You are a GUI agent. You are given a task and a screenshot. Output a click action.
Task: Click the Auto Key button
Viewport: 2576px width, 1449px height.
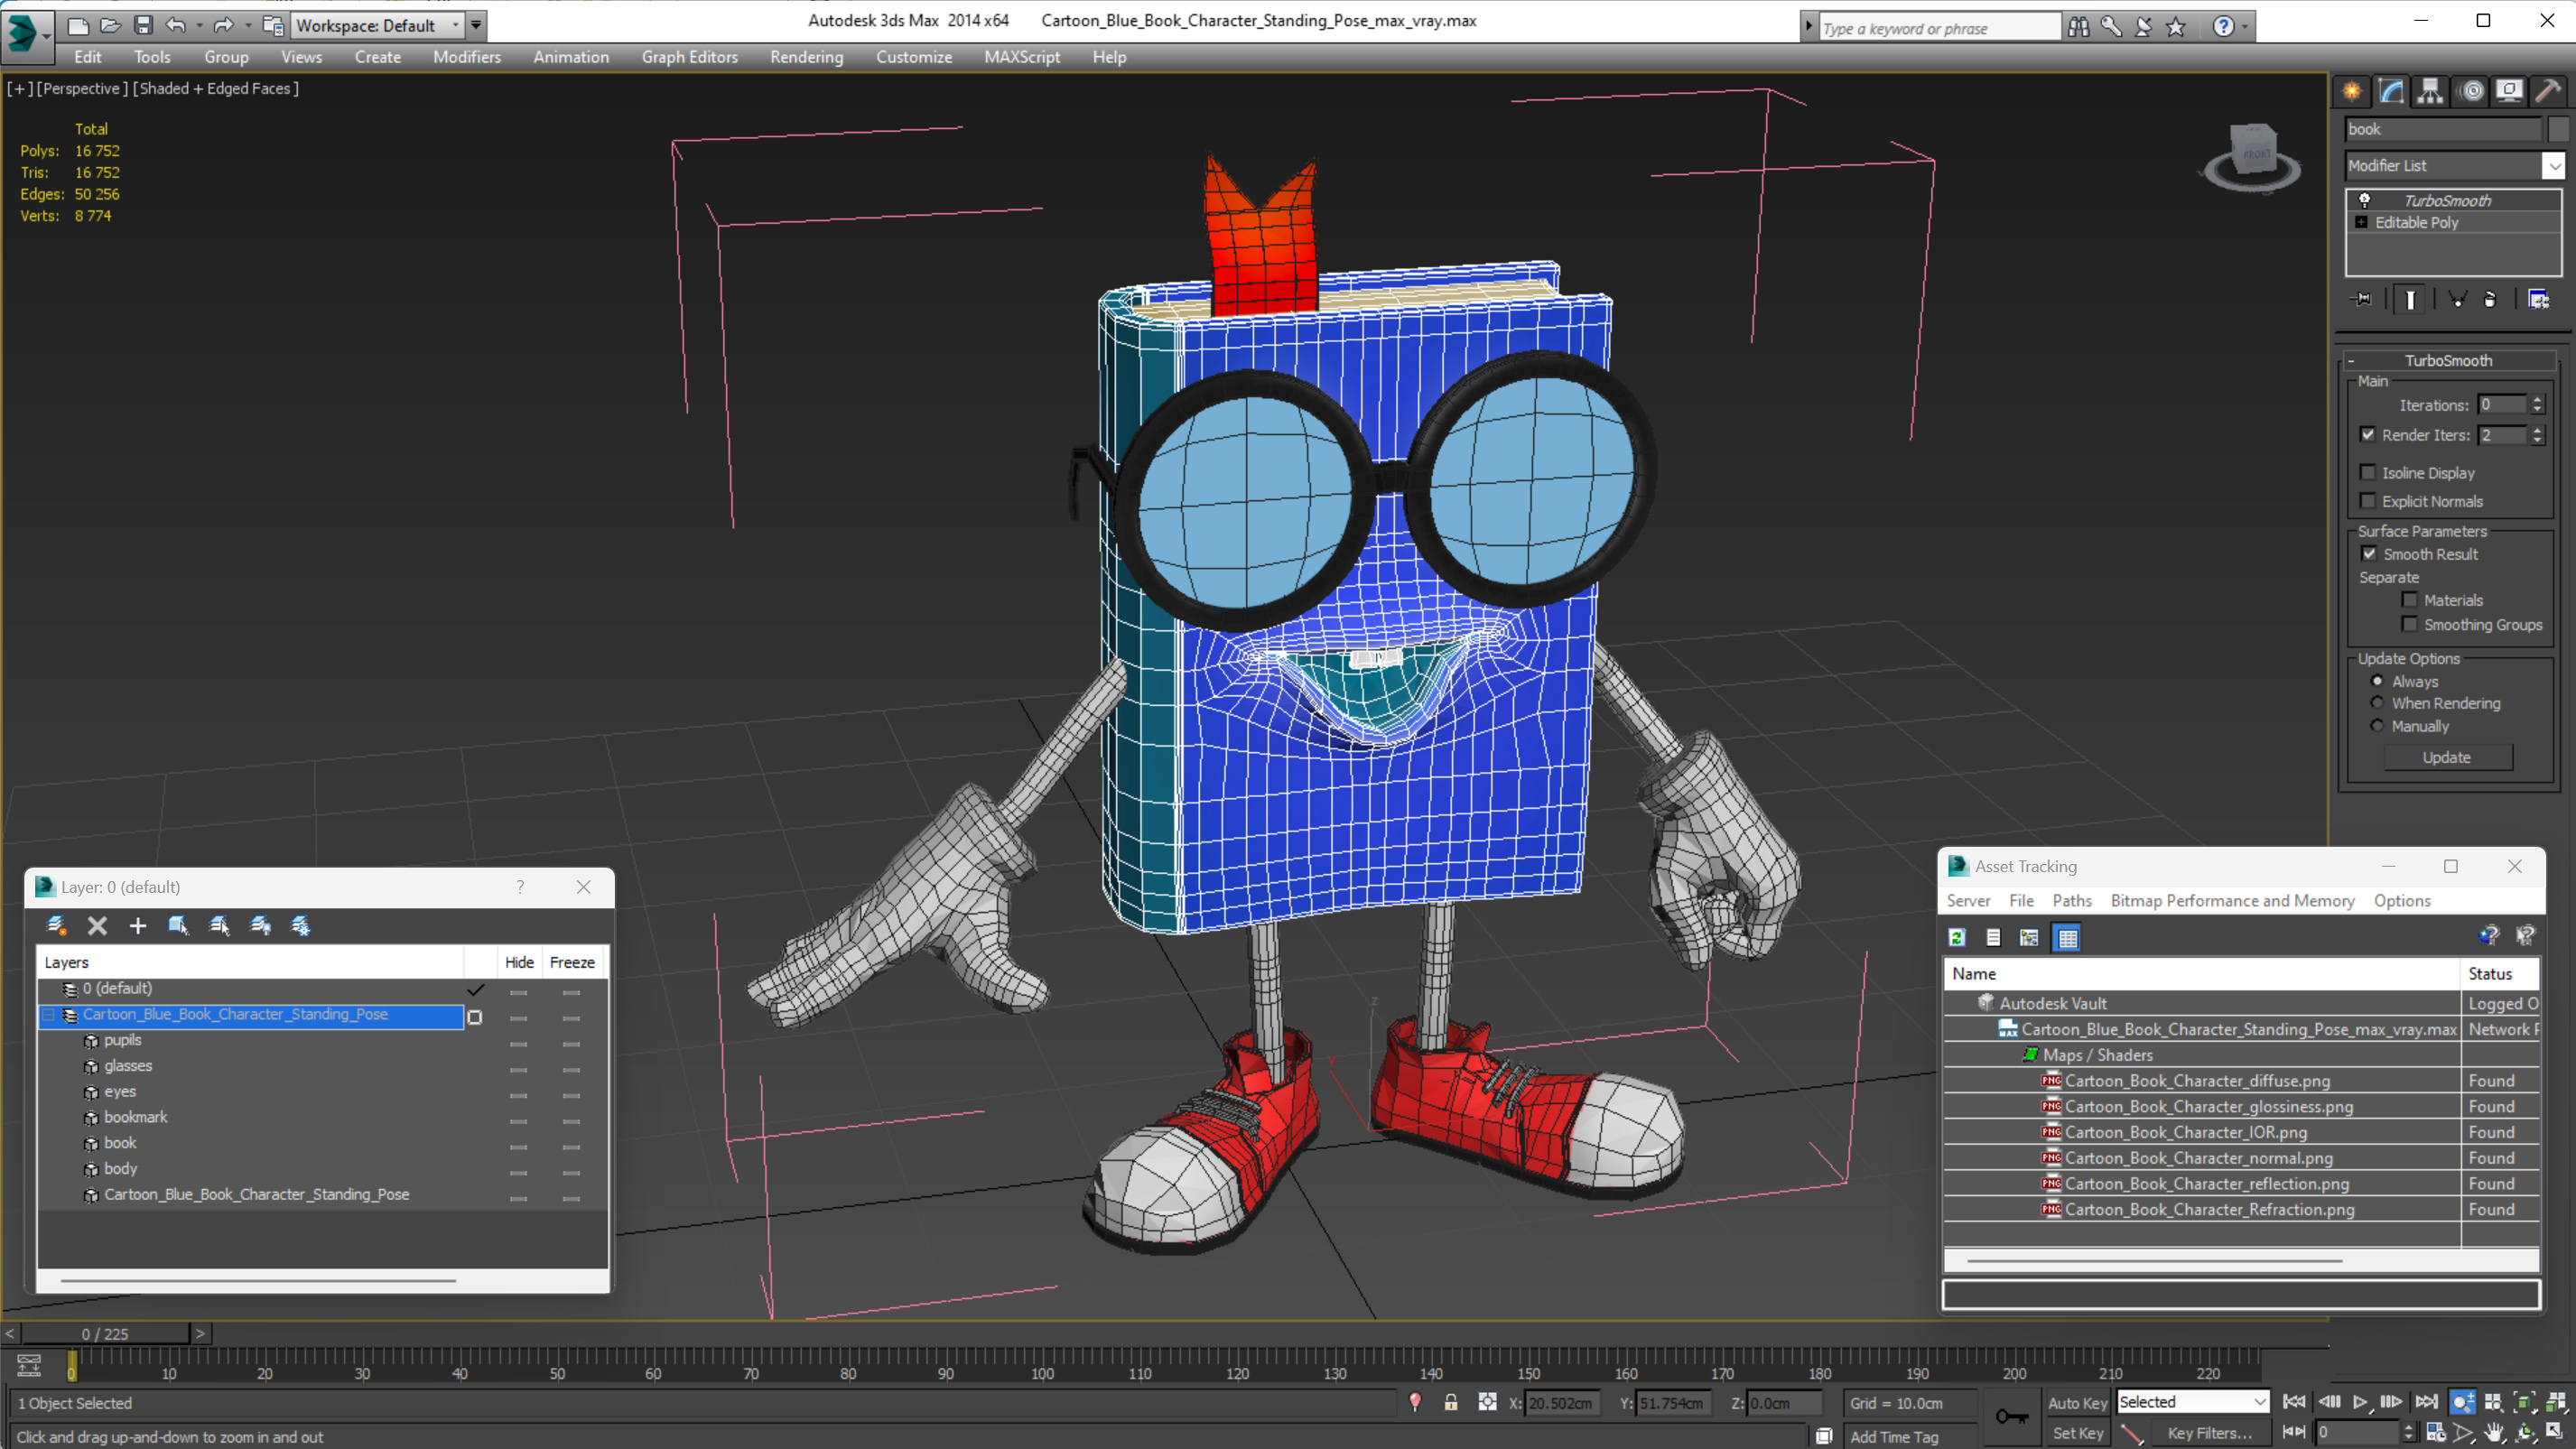(2077, 1403)
